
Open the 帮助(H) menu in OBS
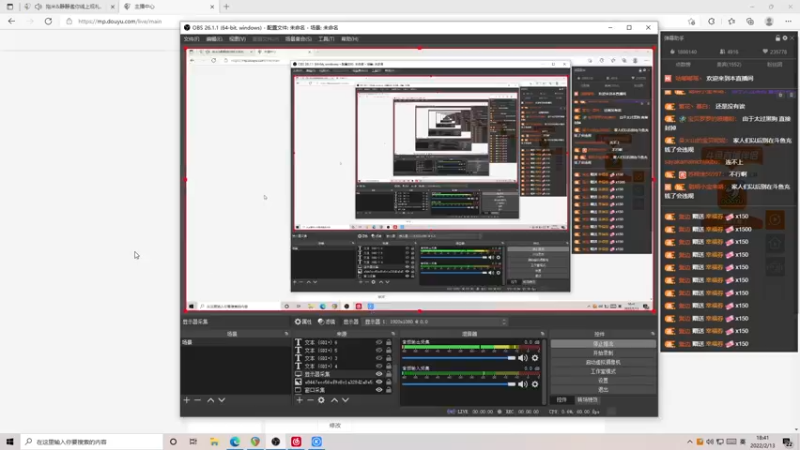[349, 39]
